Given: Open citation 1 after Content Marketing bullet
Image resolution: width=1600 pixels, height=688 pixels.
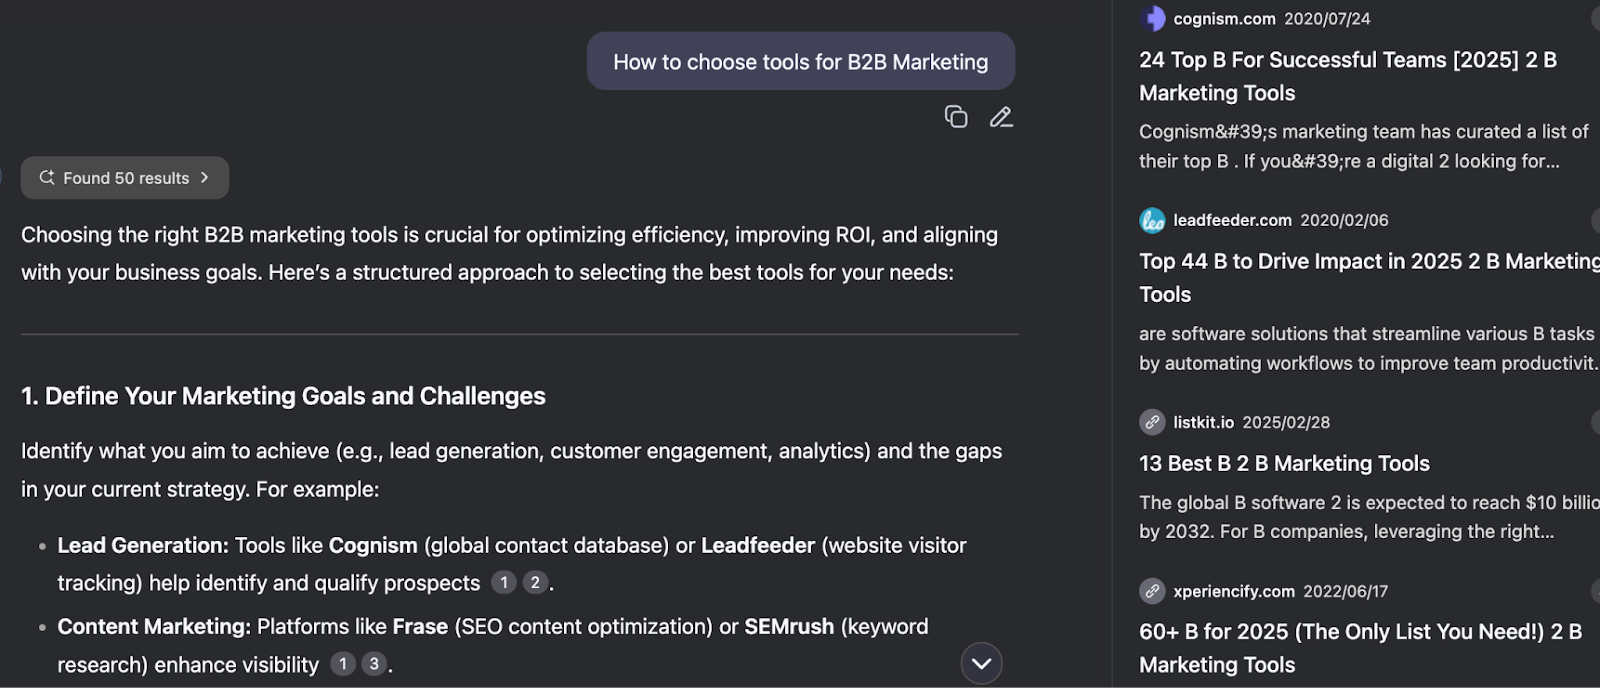Looking at the screenshot, I should click(x=343, y=664).
